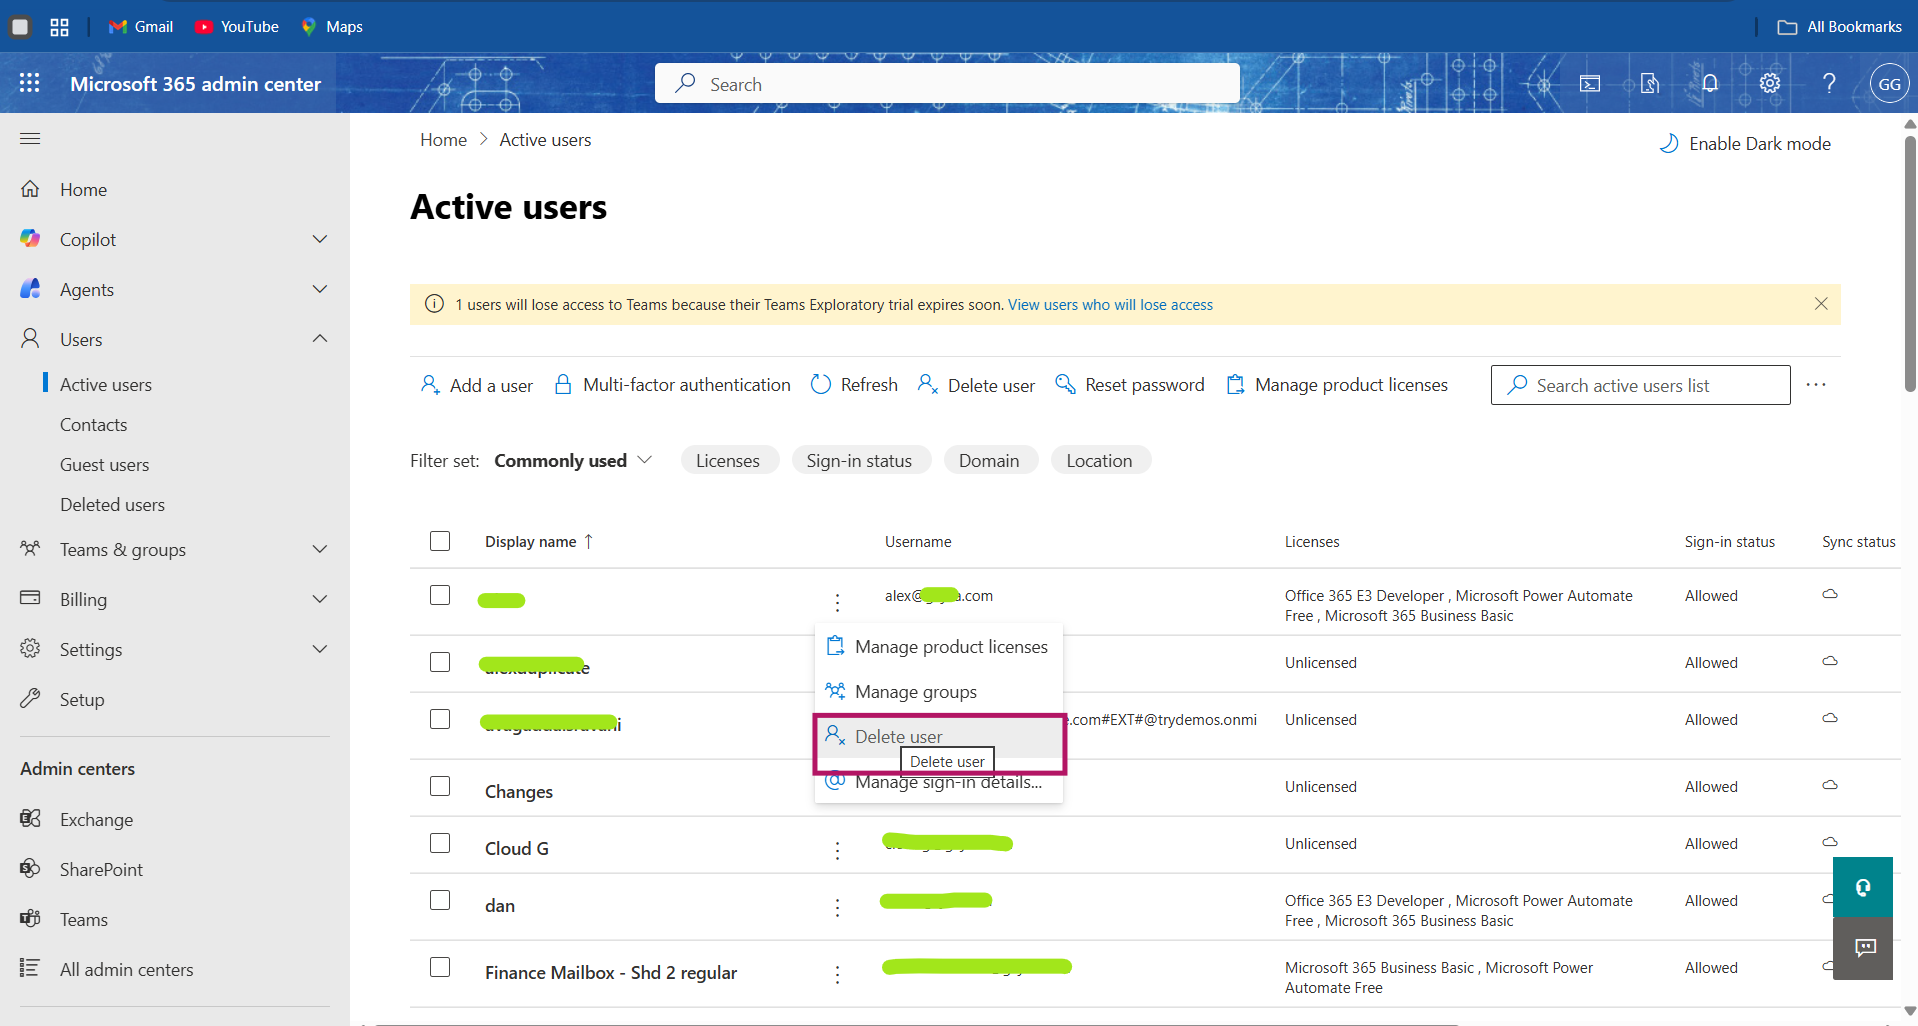
Task: Check the box for Cloud G
Action: (440, 843)
